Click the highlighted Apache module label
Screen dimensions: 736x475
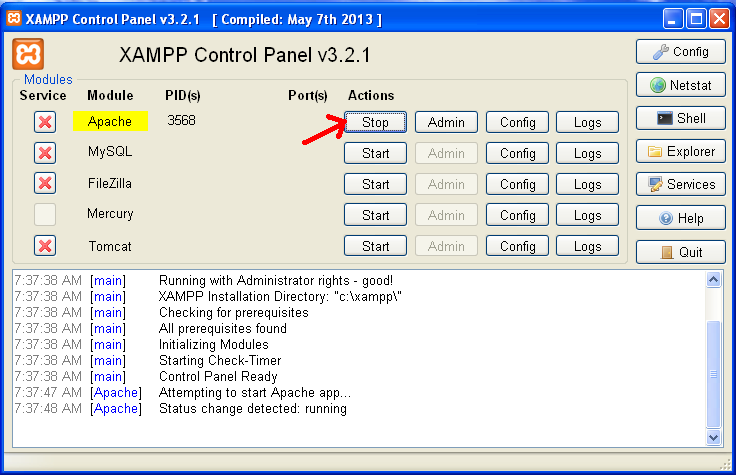click(110, 121)
